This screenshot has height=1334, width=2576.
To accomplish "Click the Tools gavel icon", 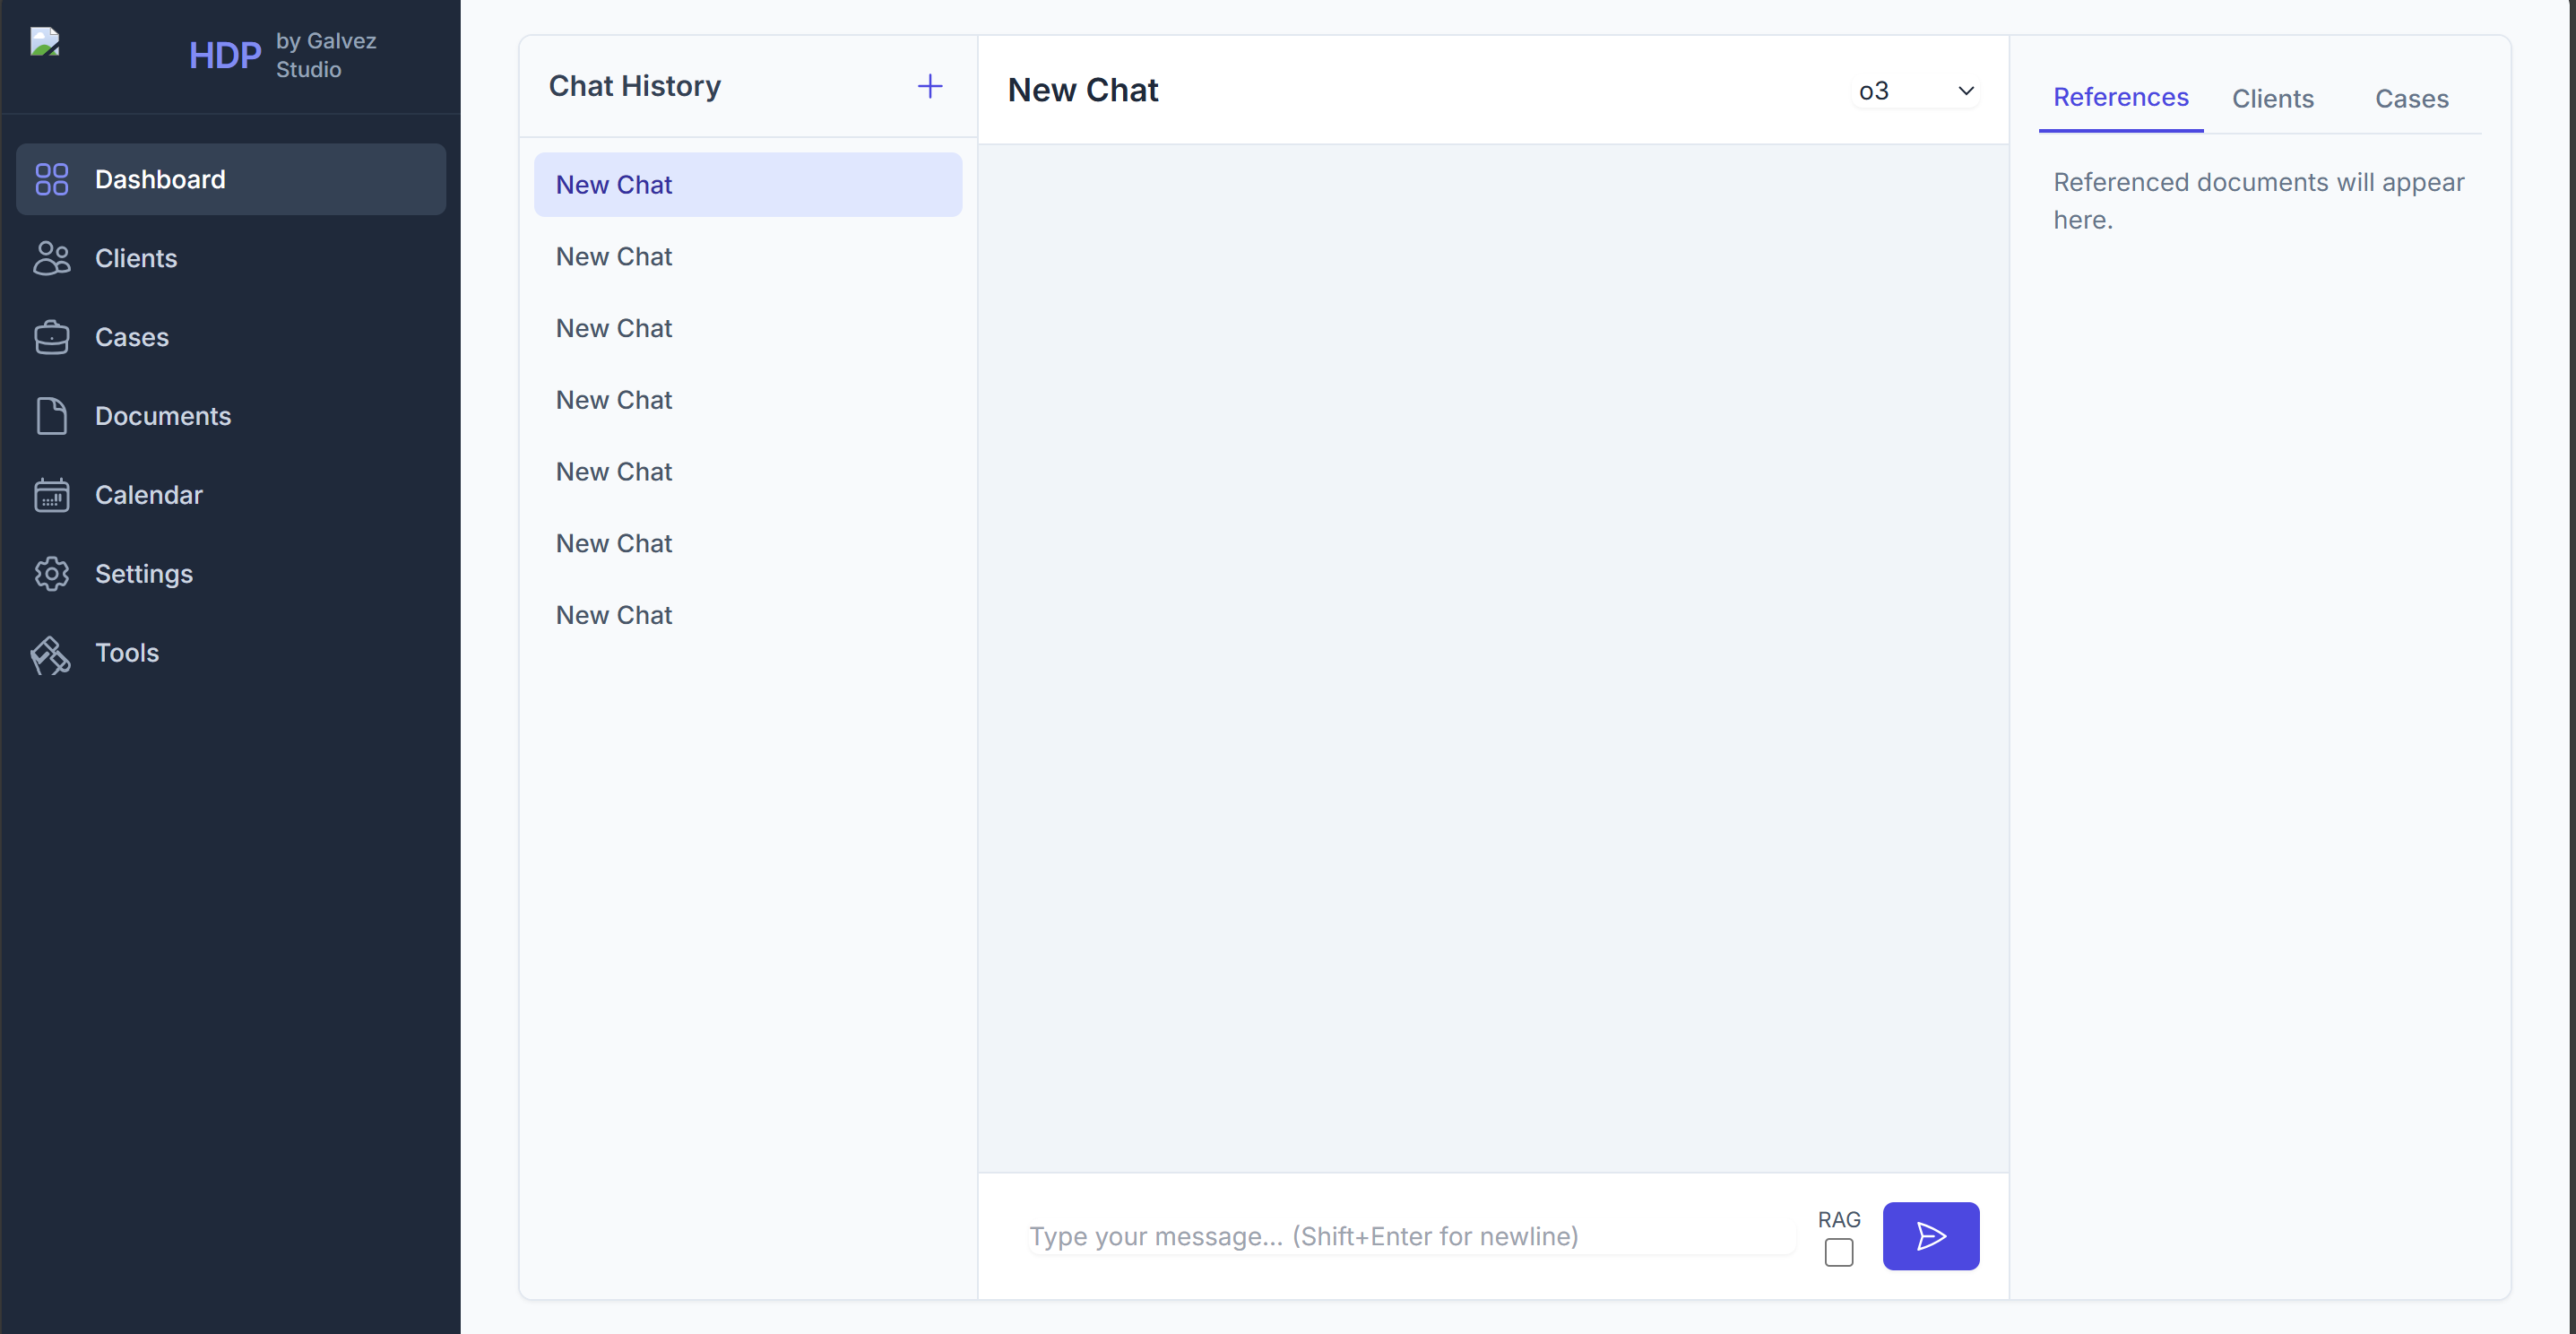I will click(52, 654).
